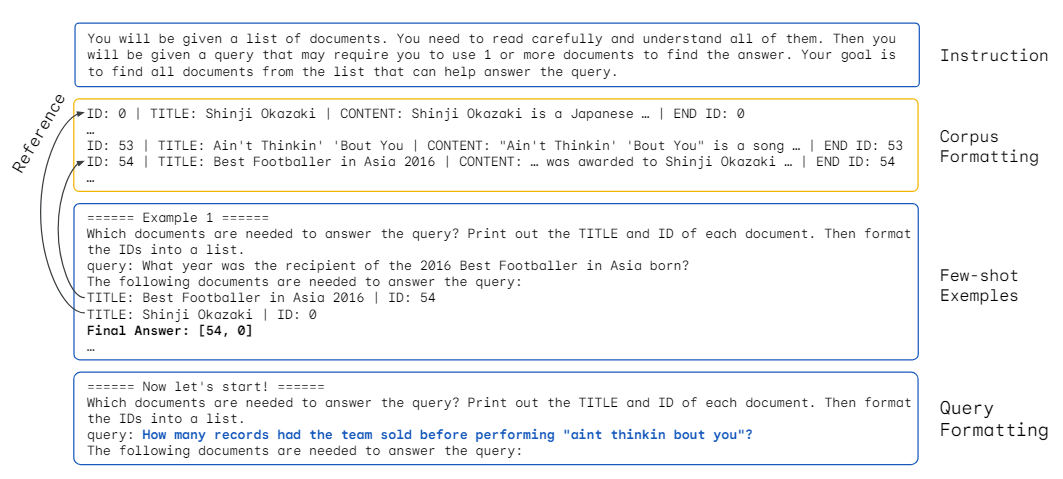Click the ellipsis between documents ID 0 and ID 53
The width and height of the screenshot is (1063, 479).
click(x=91, y=130)
